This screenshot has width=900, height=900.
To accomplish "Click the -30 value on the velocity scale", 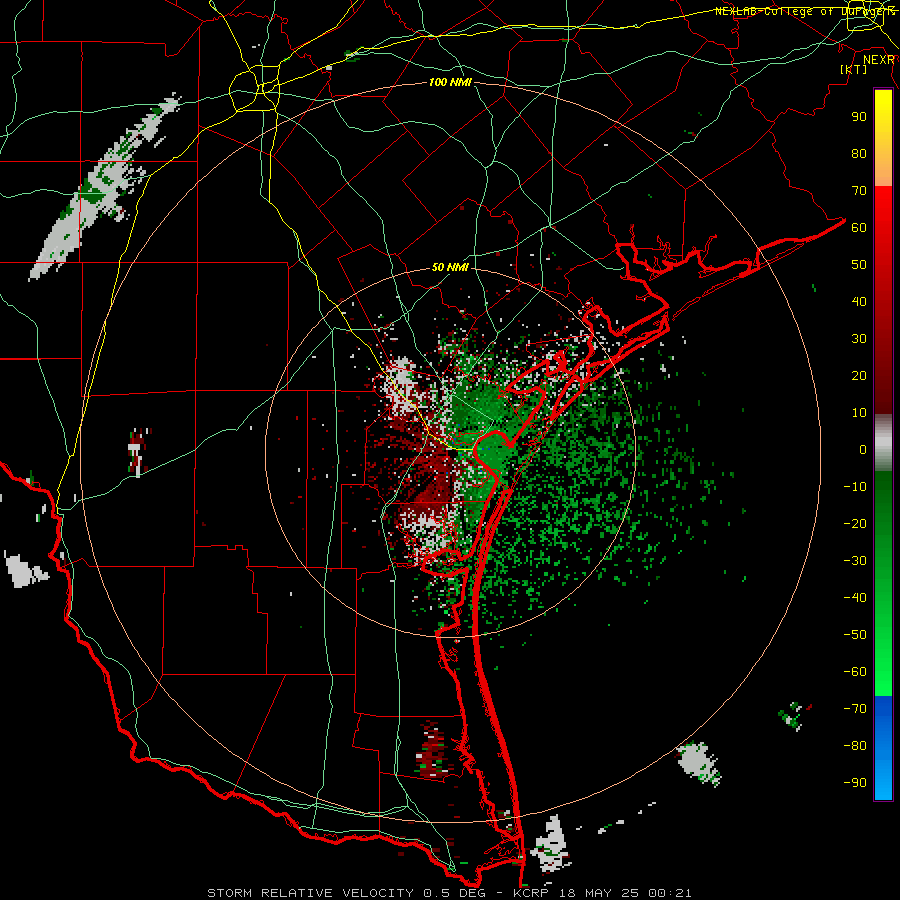I will point(855,561).
